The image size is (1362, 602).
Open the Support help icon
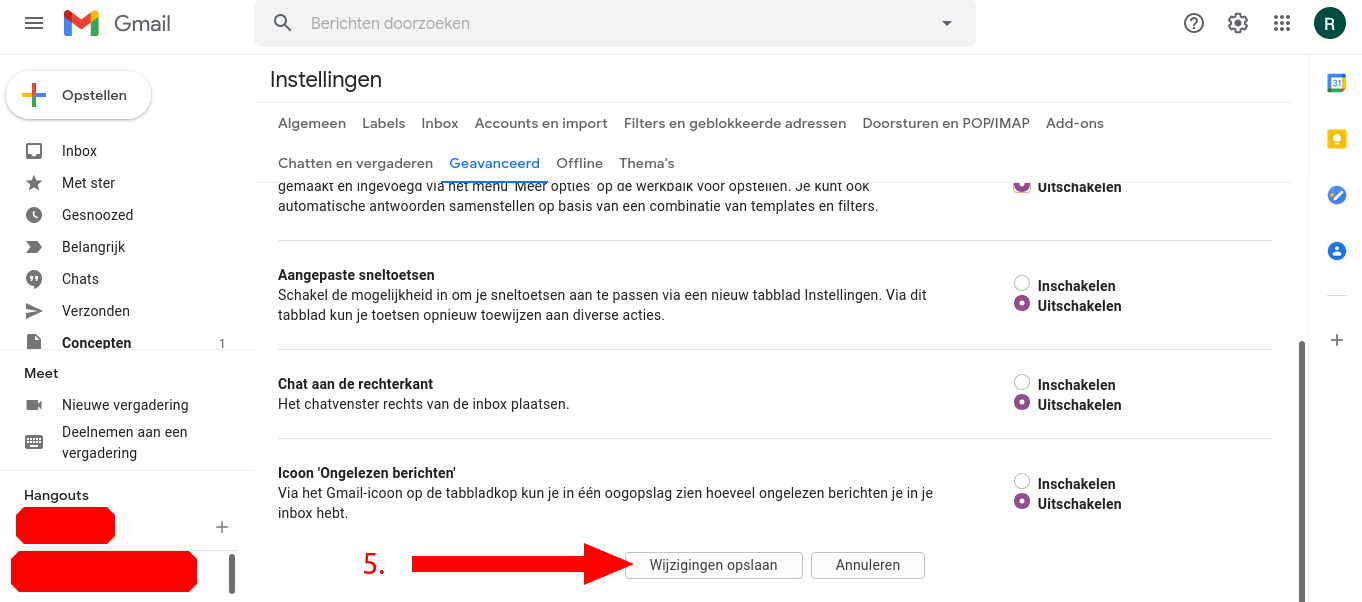click(1193, 23)
